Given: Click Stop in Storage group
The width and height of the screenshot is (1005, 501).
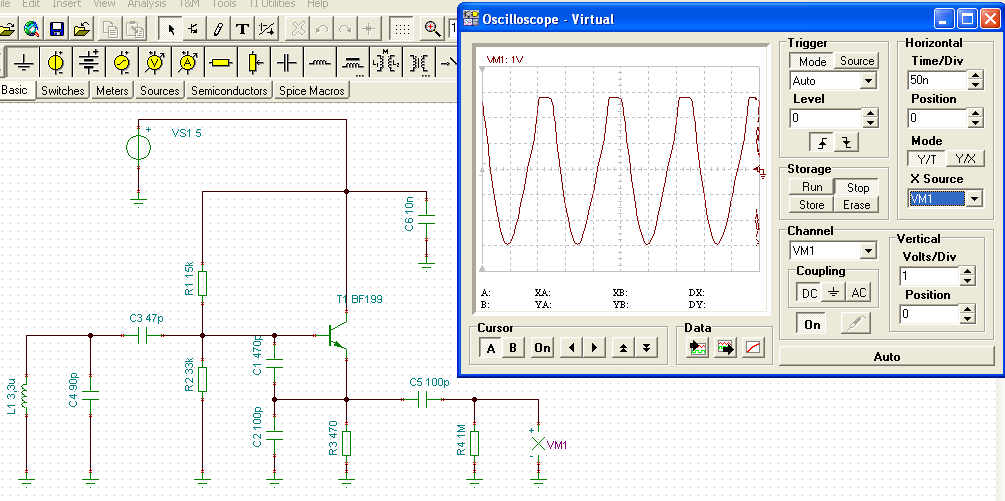Looking at the screenshot, I should pos(857,187).
